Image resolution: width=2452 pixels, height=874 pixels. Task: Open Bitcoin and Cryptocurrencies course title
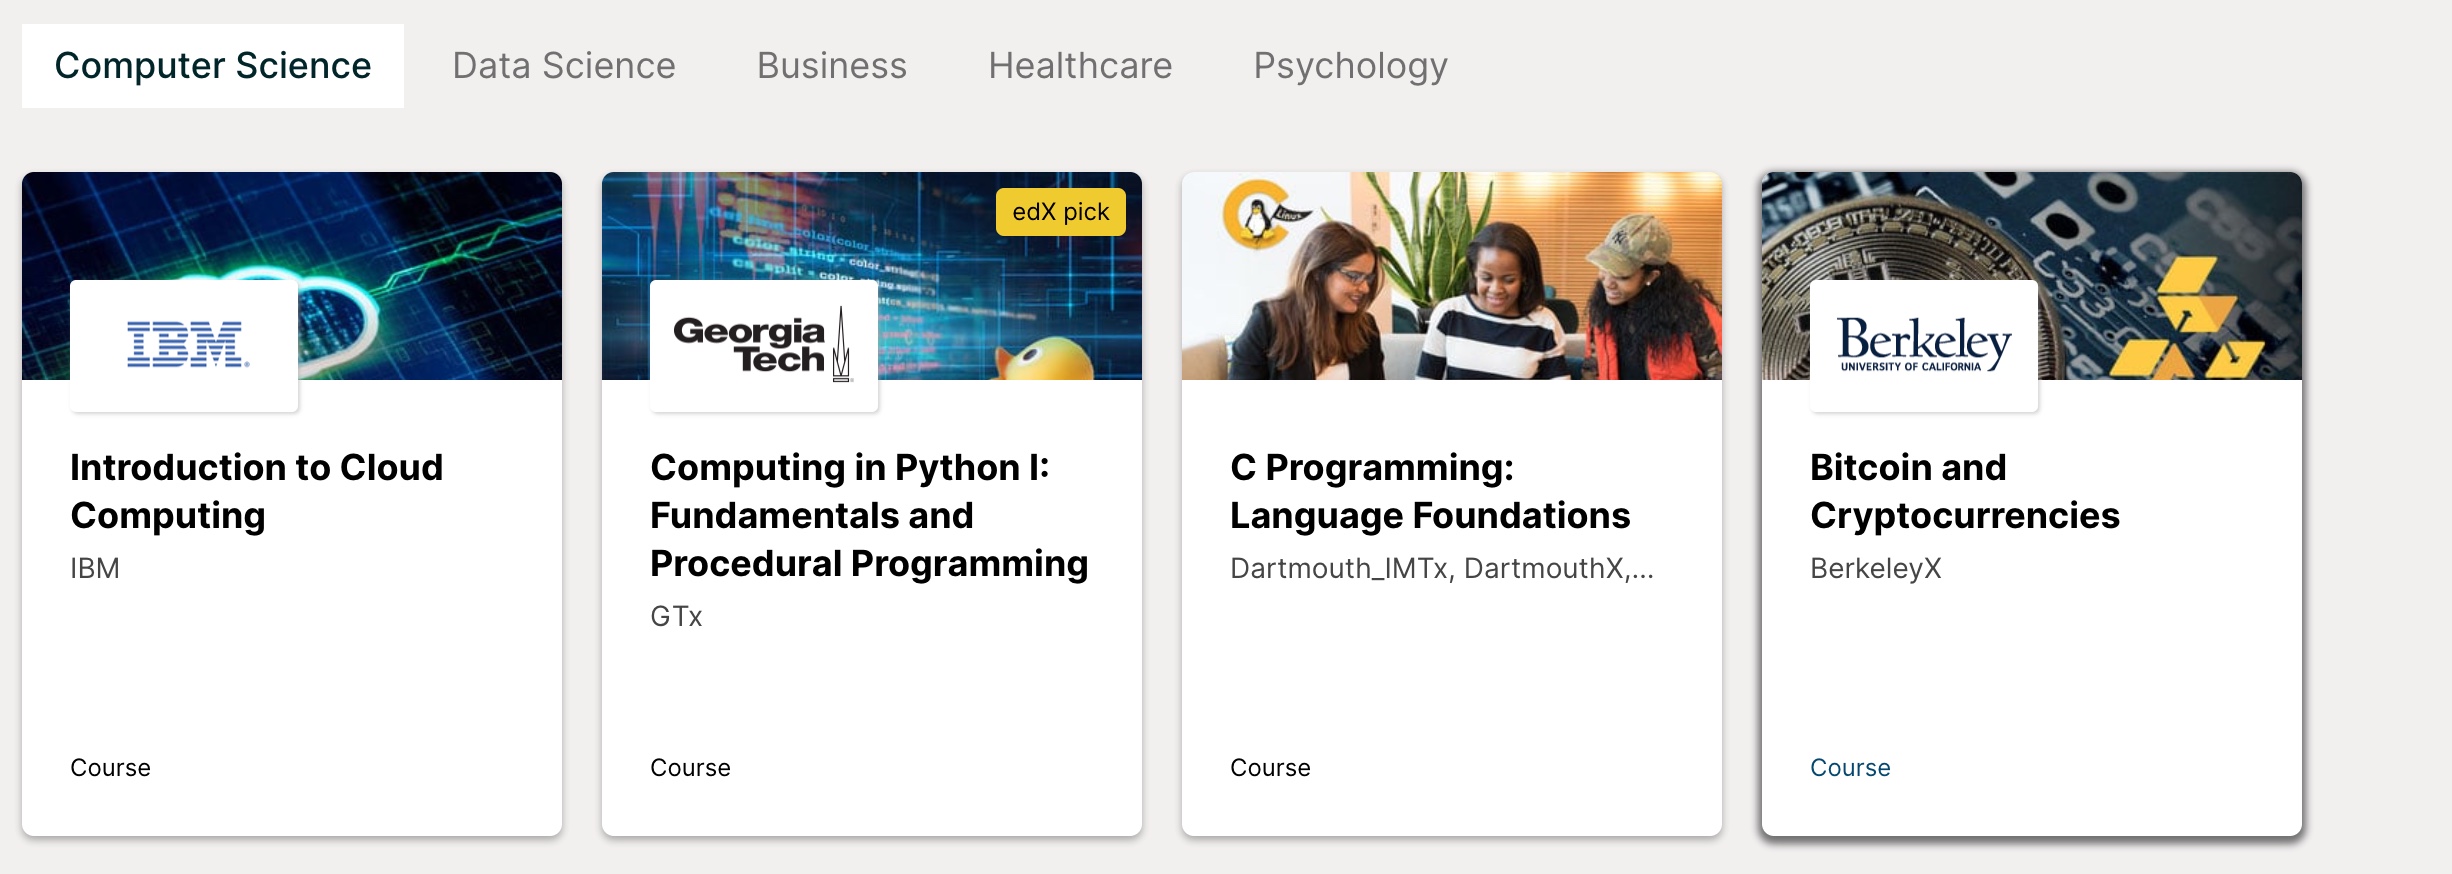tap(1964, 491)
